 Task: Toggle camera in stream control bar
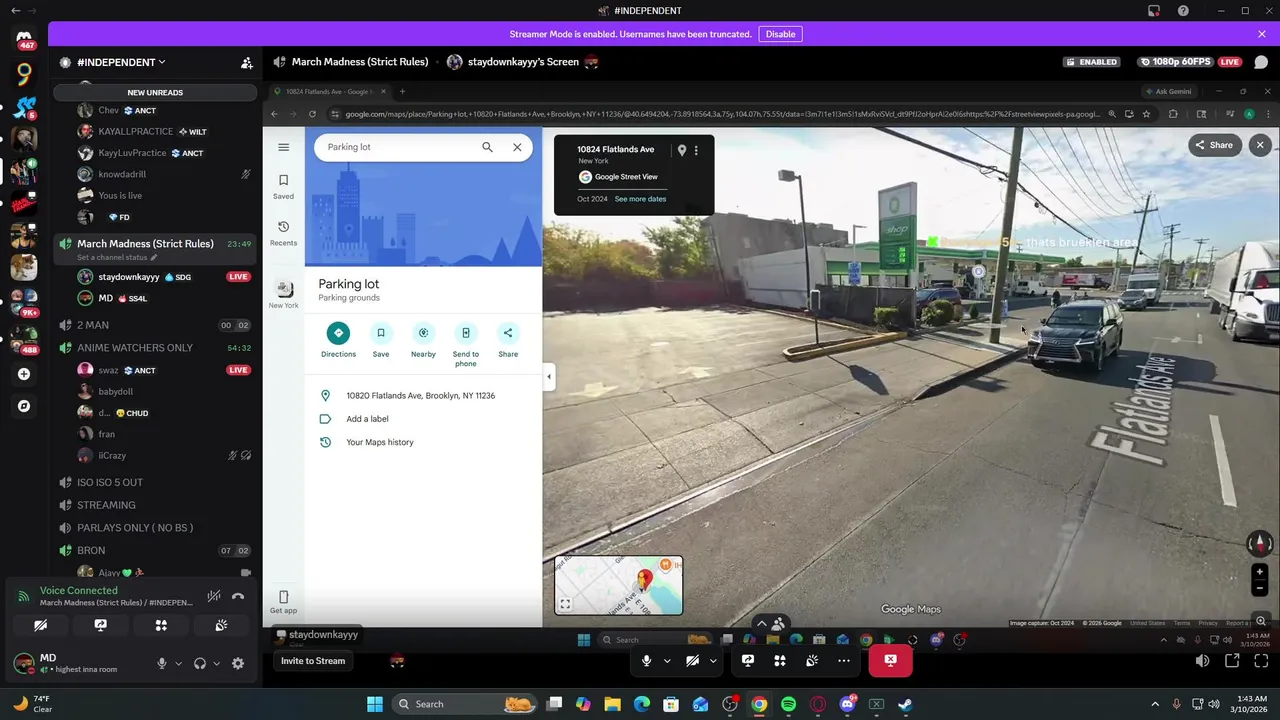coord(692,661)
